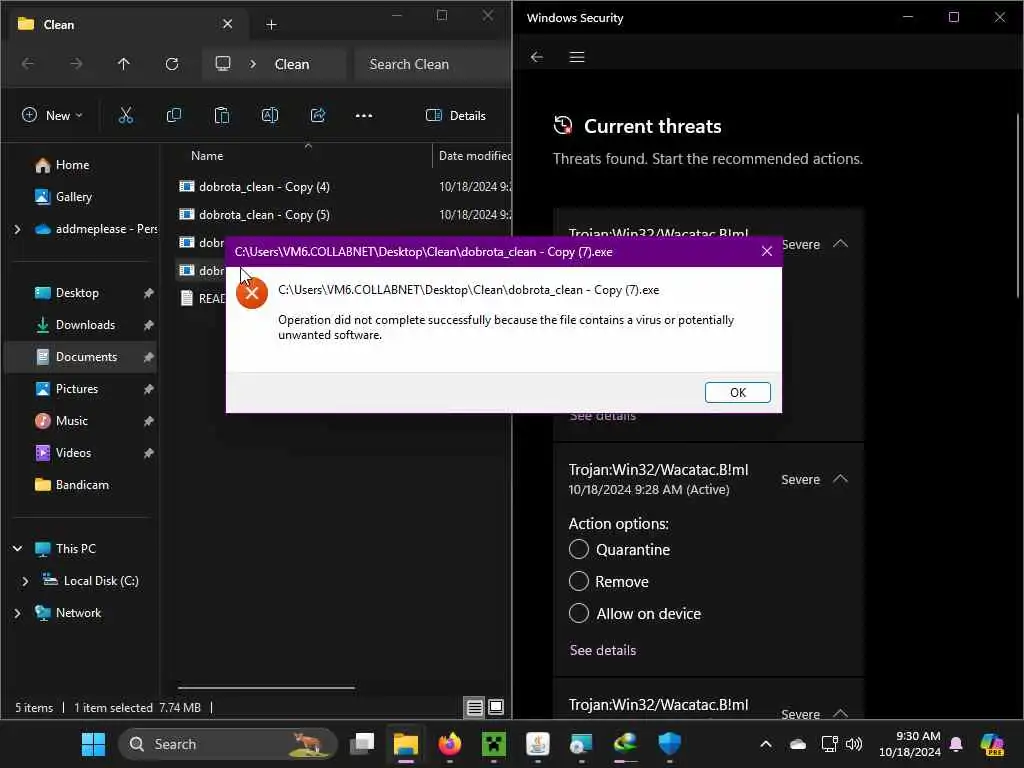Collapse the bottom Trojan threat entry
The width and height of the screenshot is (1024, 768).
point(840,713)
